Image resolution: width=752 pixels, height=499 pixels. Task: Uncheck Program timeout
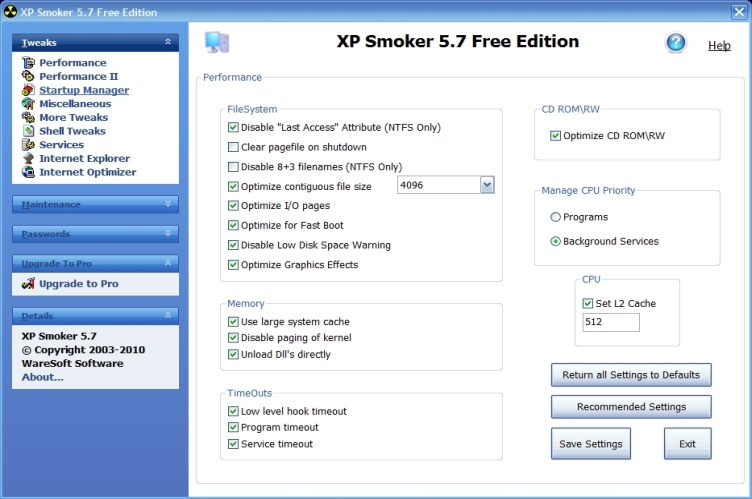click(233, 427)
